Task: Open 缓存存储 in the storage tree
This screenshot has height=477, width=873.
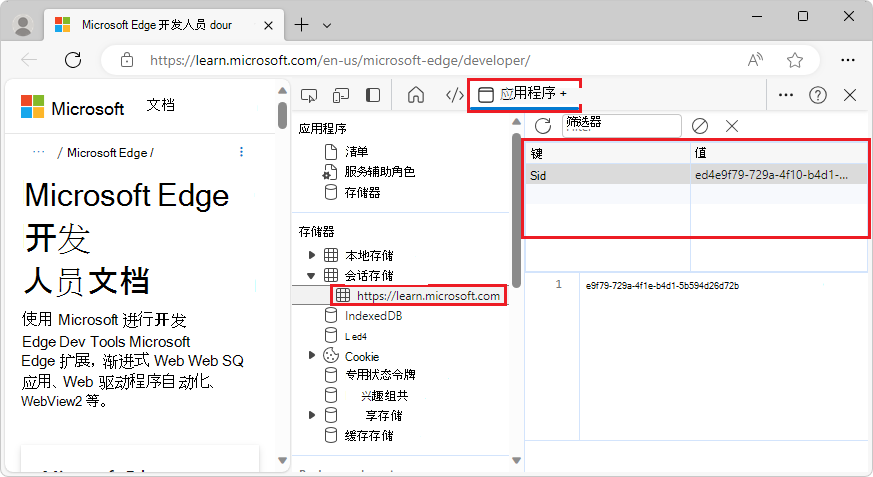Action: point(369,435)
